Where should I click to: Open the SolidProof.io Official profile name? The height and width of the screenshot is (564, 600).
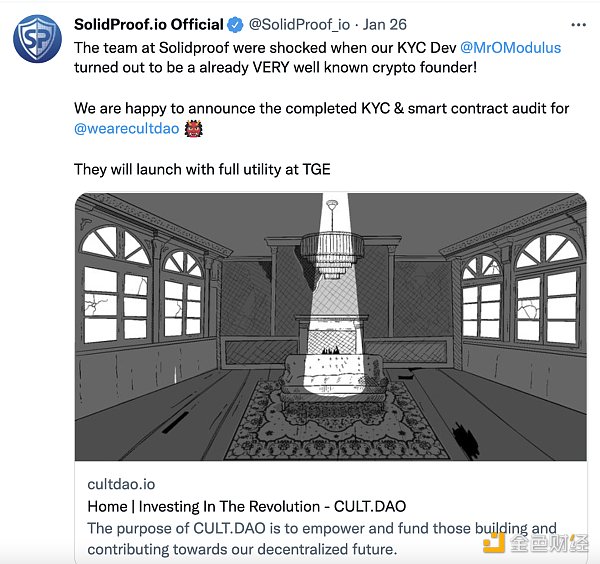pyautogui.click(x=148, y=24)
